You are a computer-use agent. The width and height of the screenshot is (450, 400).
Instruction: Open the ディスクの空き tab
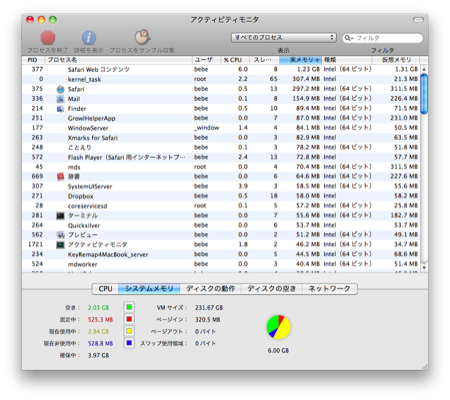click(x=271, y=289)
